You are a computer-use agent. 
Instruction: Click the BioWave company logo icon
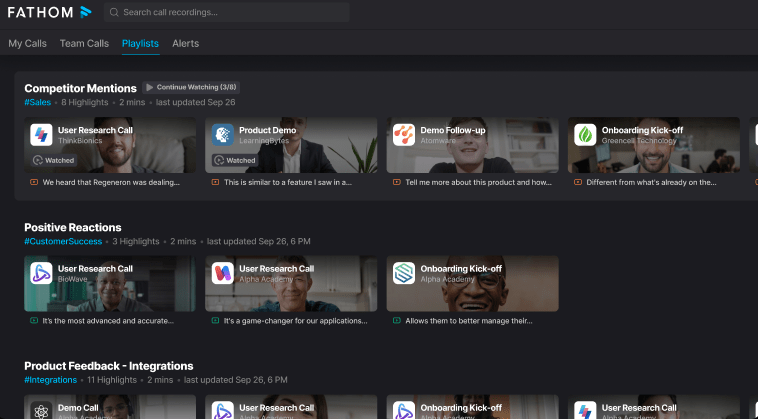pyautogui.click(x=41, y=273)
